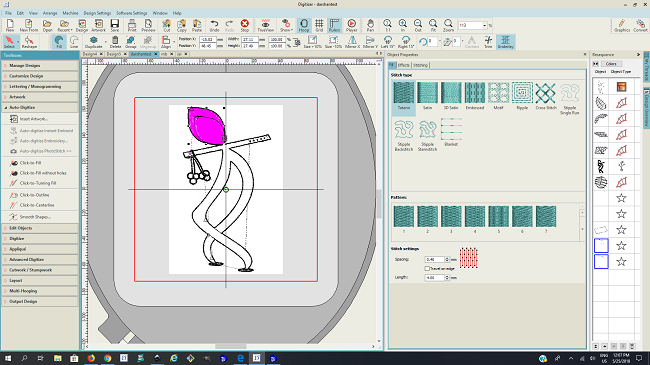
Task: Click Click-to-Outline in the toolbox
Action: click(x=34, y=195)
